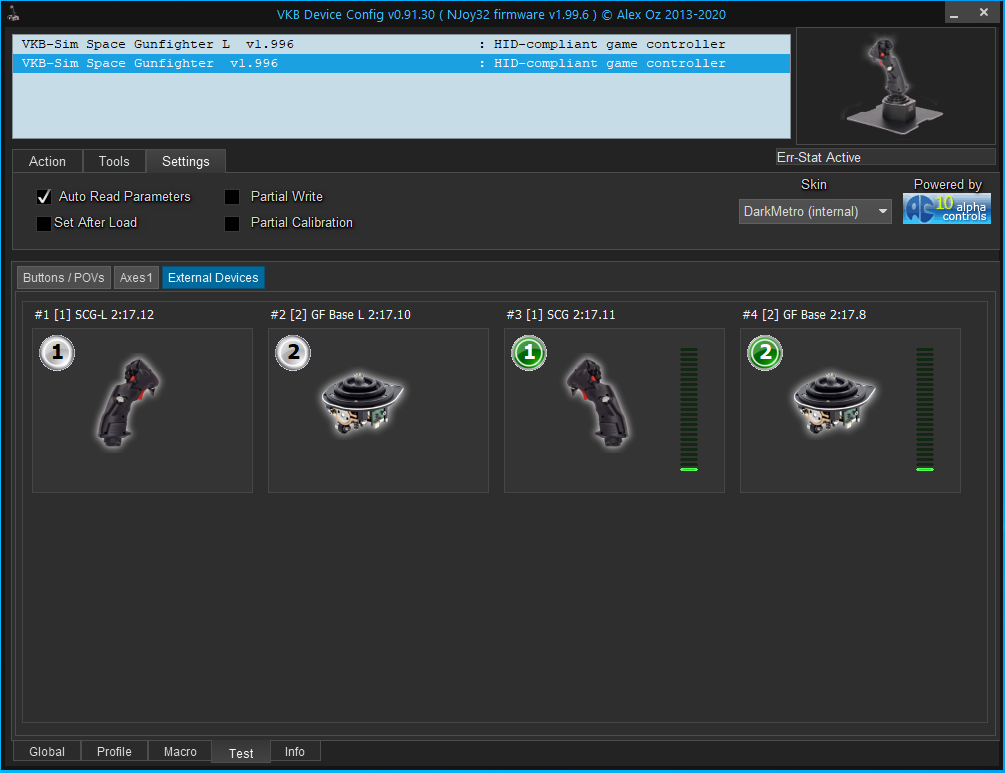Click the GF Base gimbal icon in device #4

coord(835,406)
